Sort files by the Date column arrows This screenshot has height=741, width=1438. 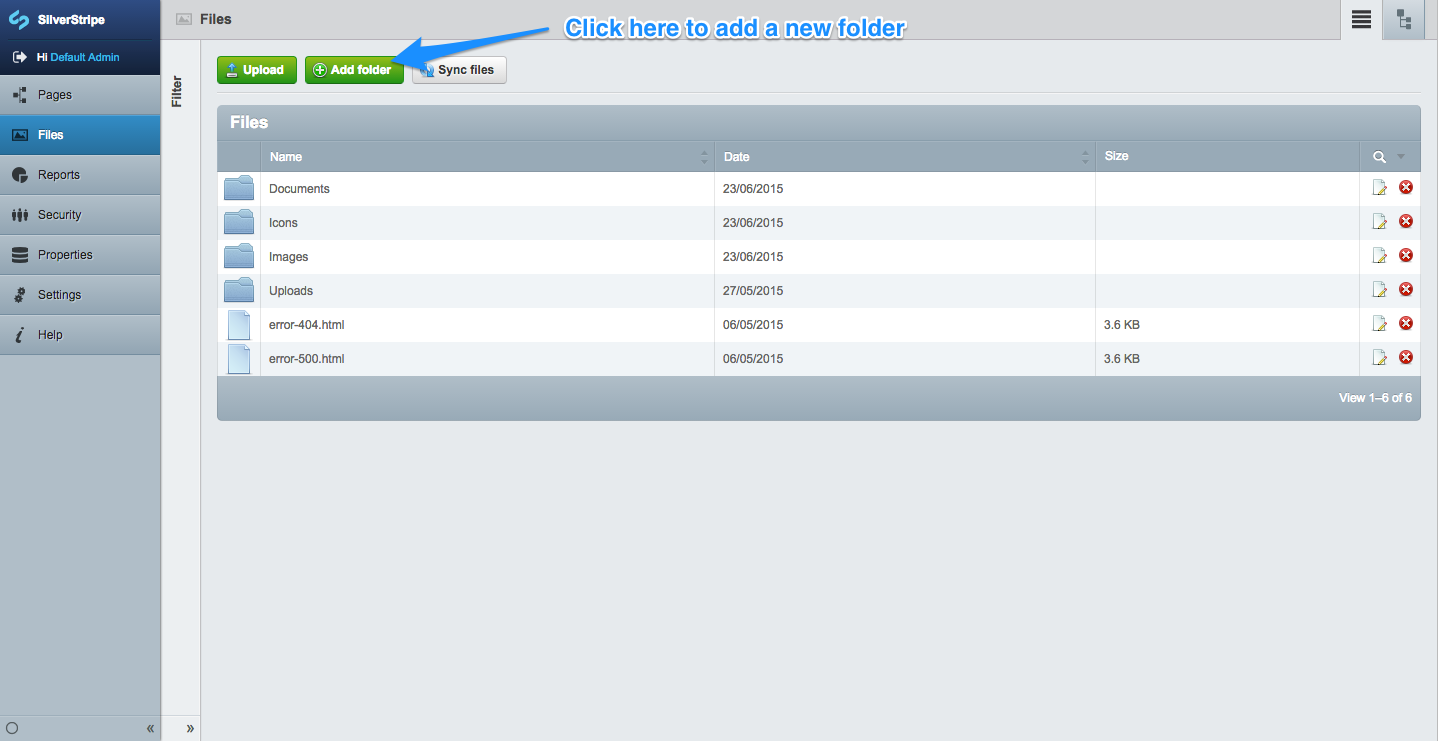(1084, 157)
